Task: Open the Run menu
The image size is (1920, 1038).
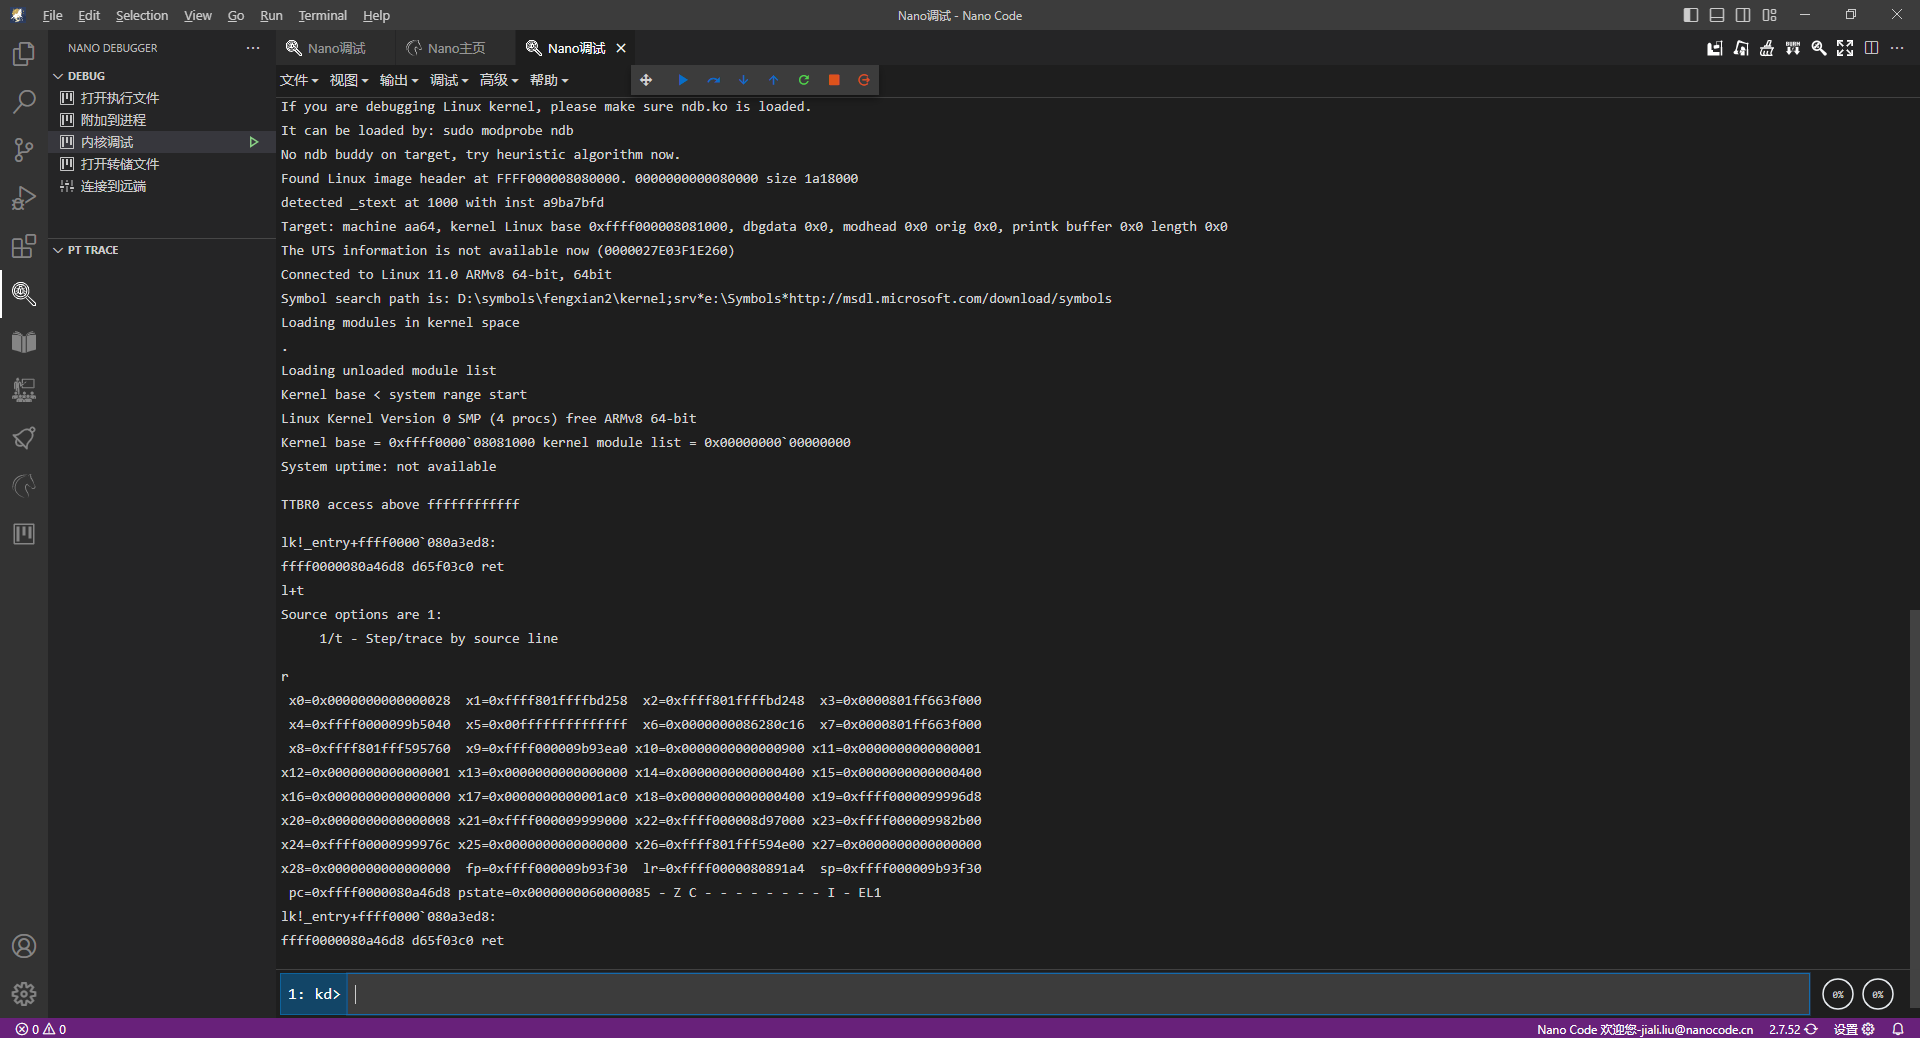Action: click(x=271, y=15)
